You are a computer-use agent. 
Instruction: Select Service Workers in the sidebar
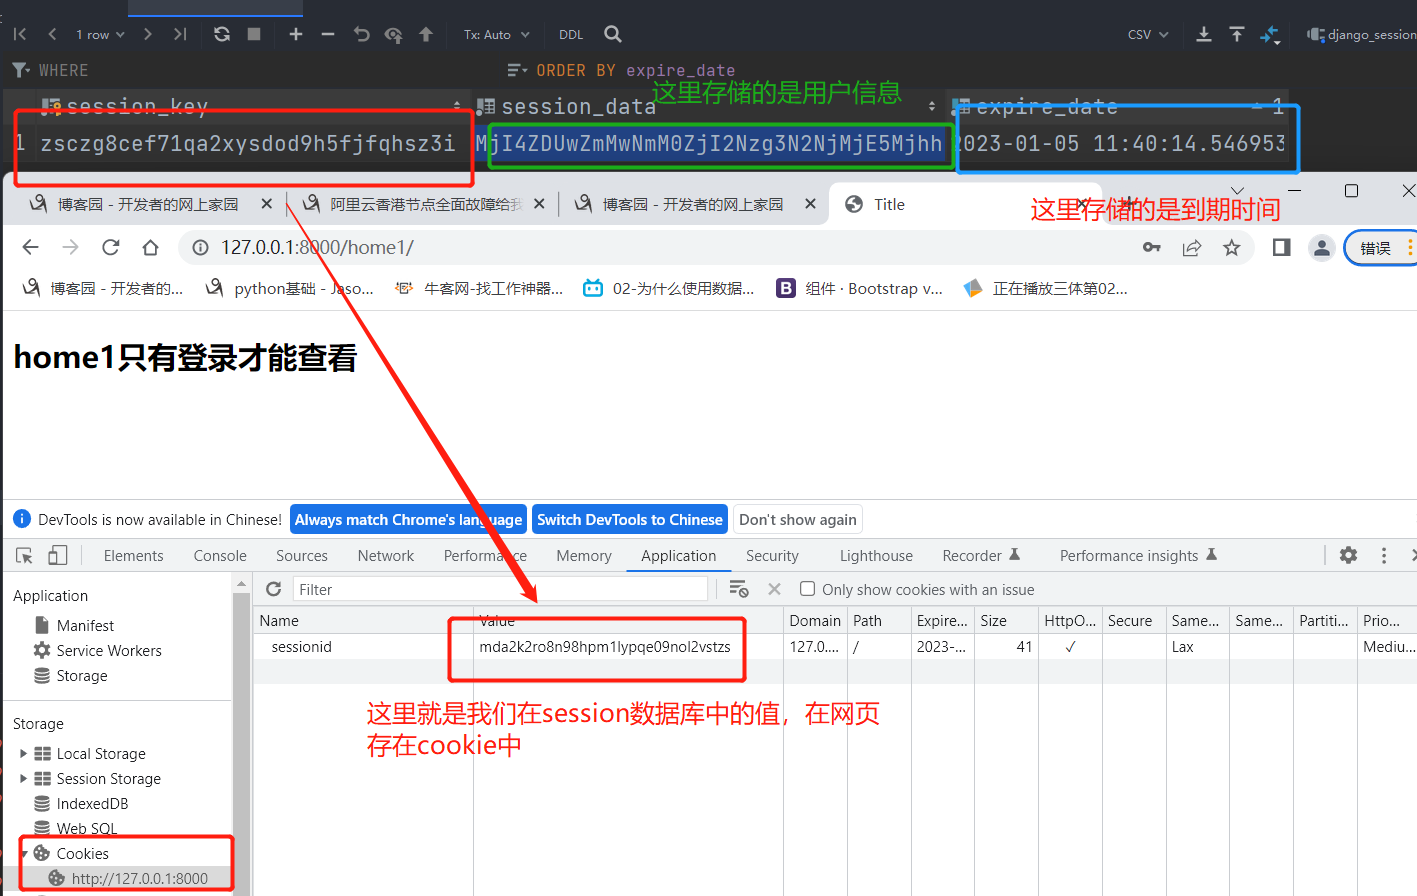pos(109,650)
